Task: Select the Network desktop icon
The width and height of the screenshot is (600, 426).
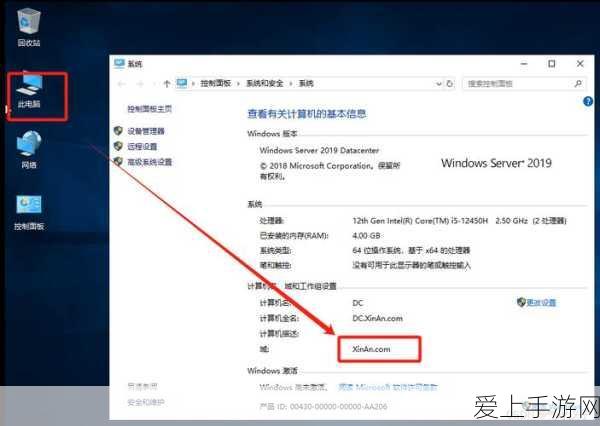Action: [x=29, y=150]
